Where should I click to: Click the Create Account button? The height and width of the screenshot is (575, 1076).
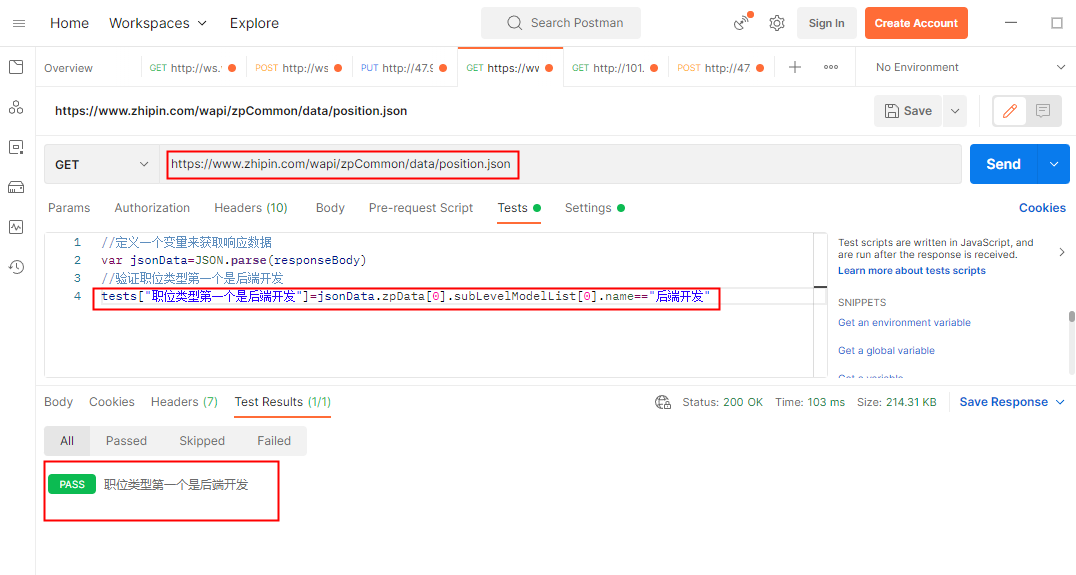pyautogui.click(x=916, y=23)
